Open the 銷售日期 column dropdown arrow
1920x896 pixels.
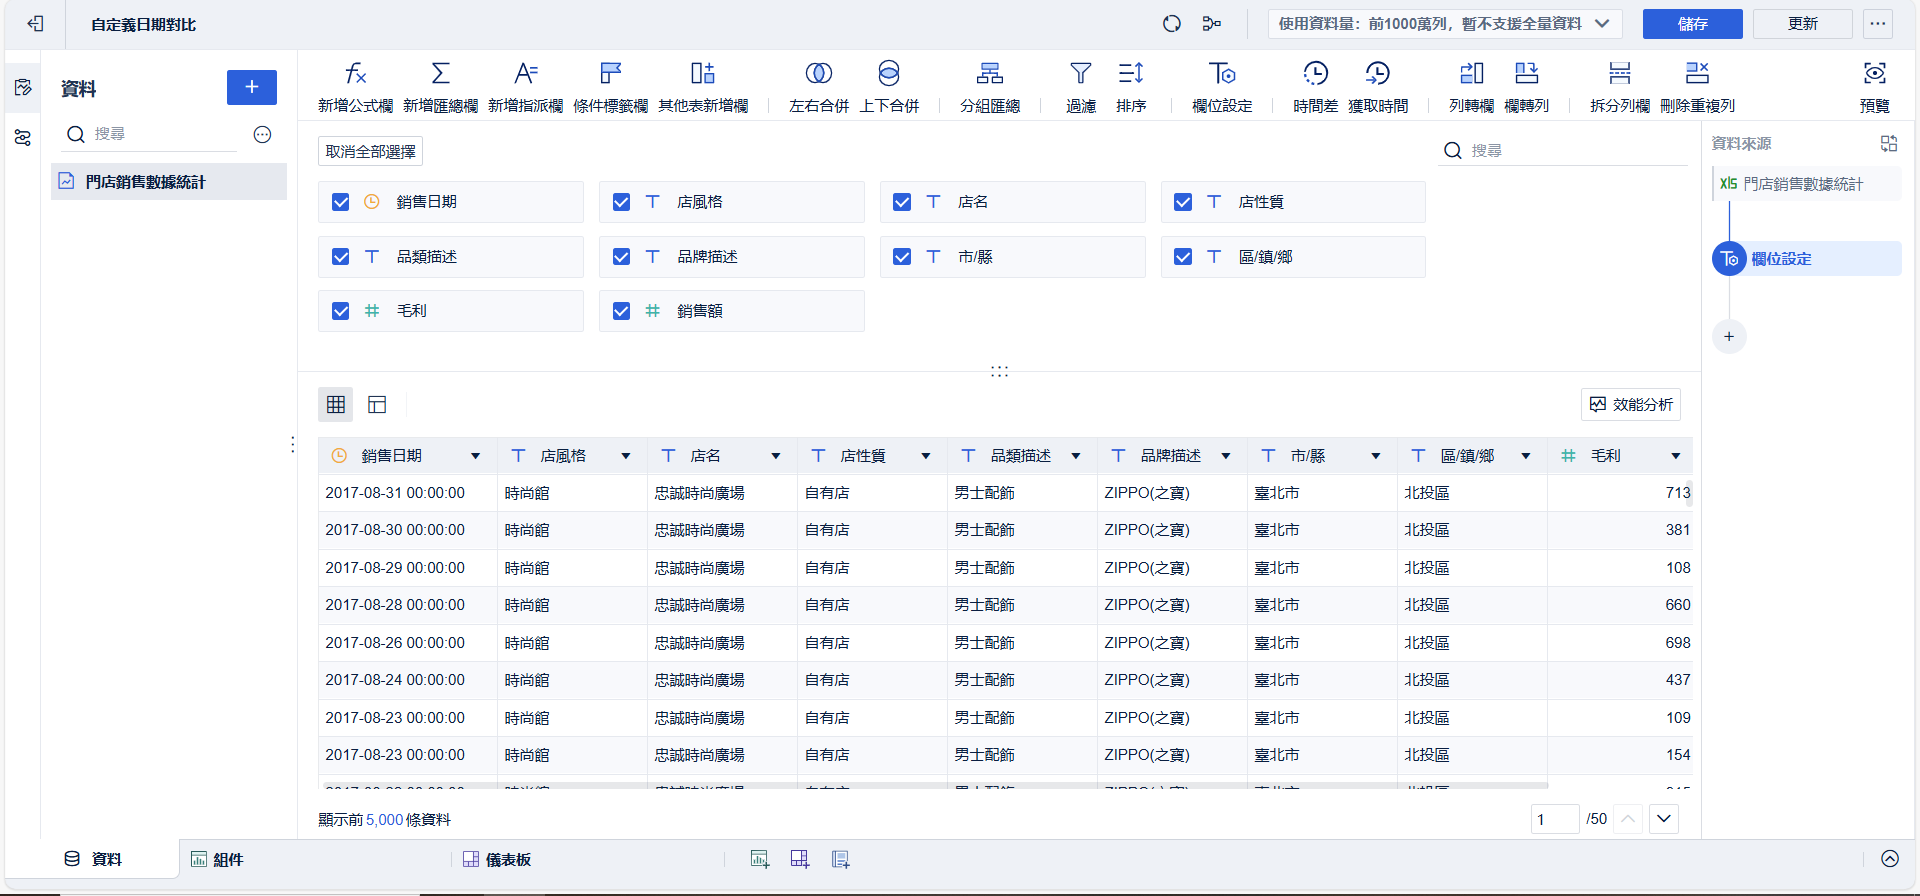[475, 456]
